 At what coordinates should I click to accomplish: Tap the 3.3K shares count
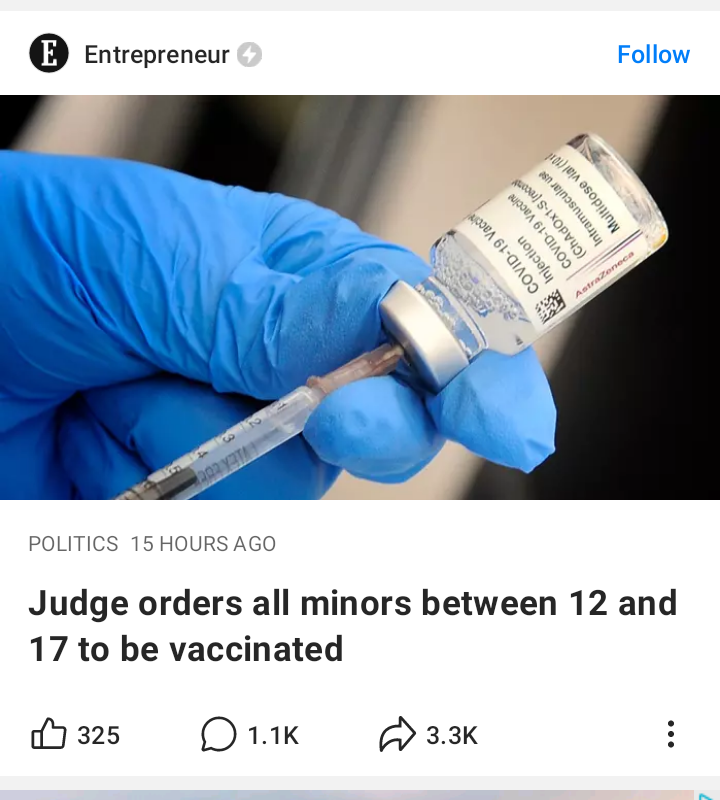pos(452,735)
